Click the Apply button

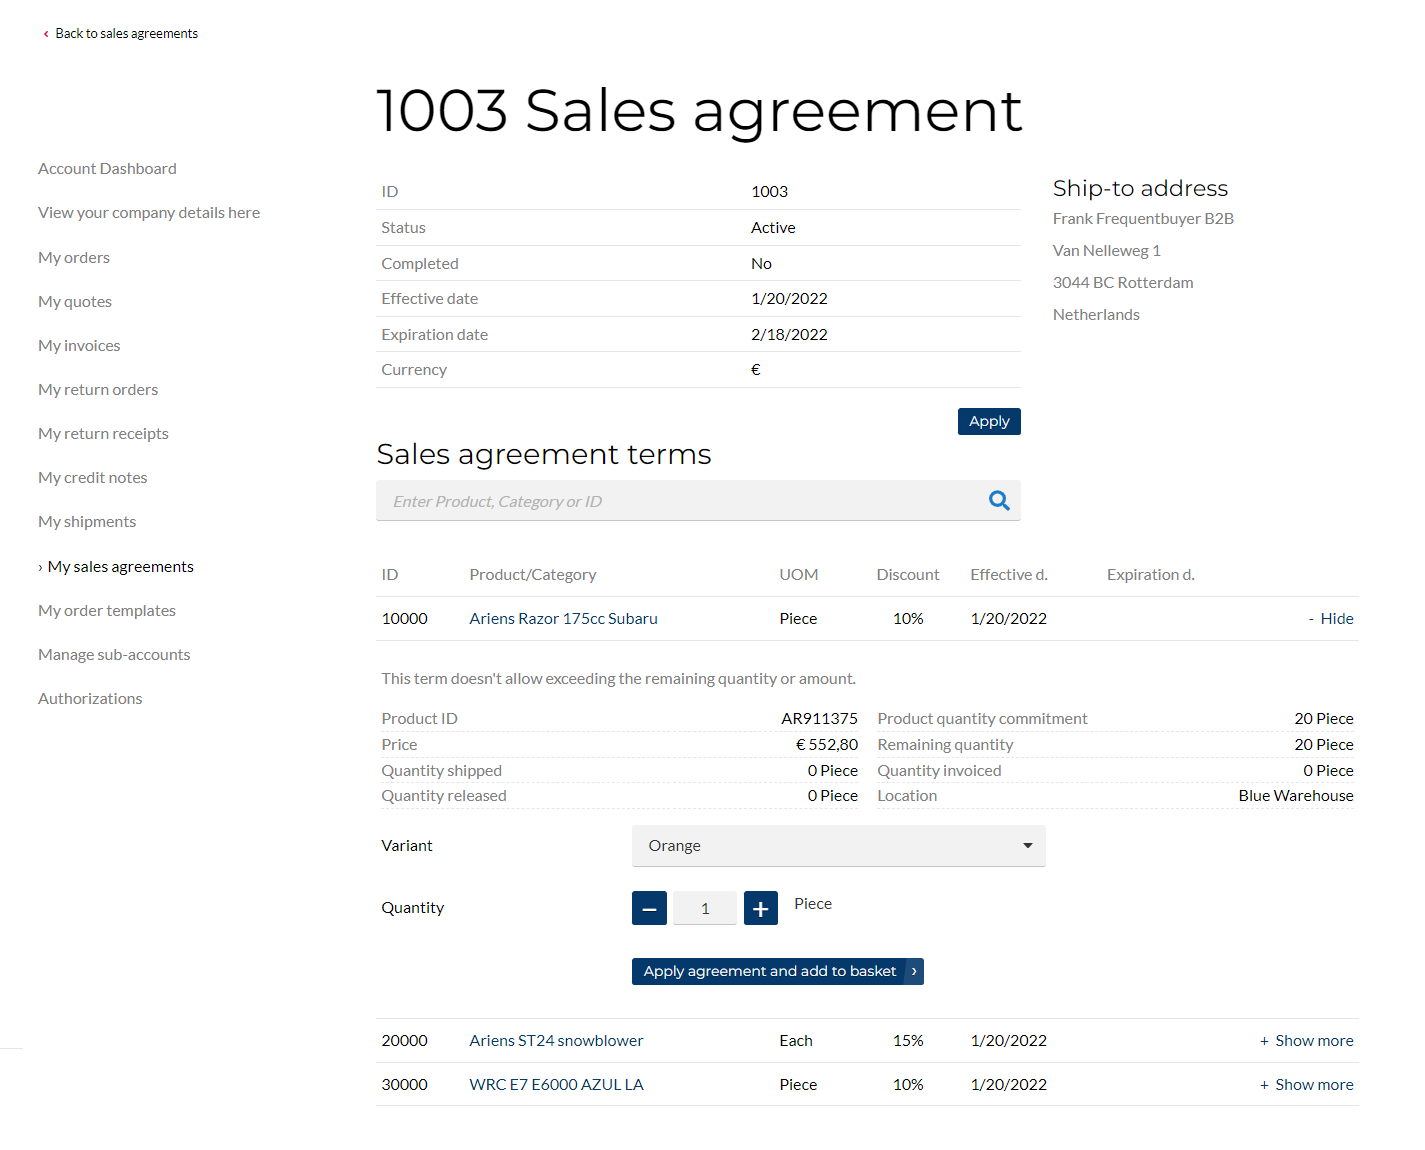coord(989,421)
